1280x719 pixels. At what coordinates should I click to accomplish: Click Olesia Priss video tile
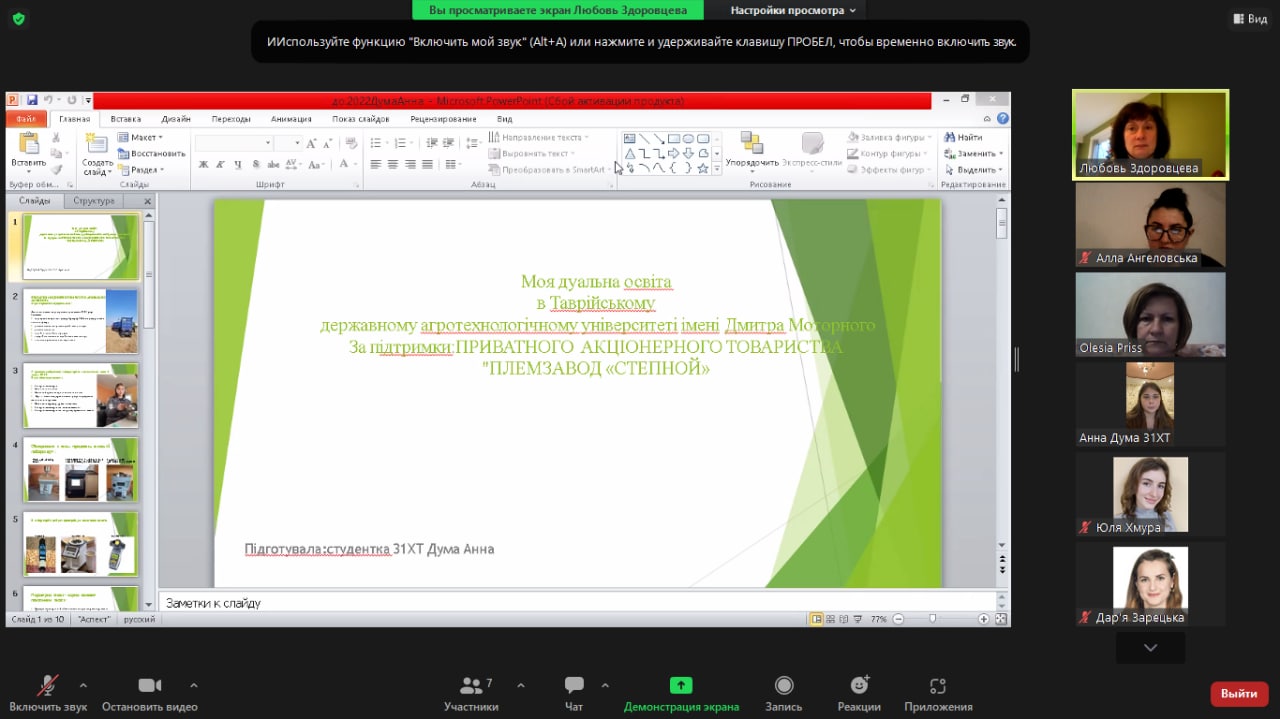pos(1150,314)
